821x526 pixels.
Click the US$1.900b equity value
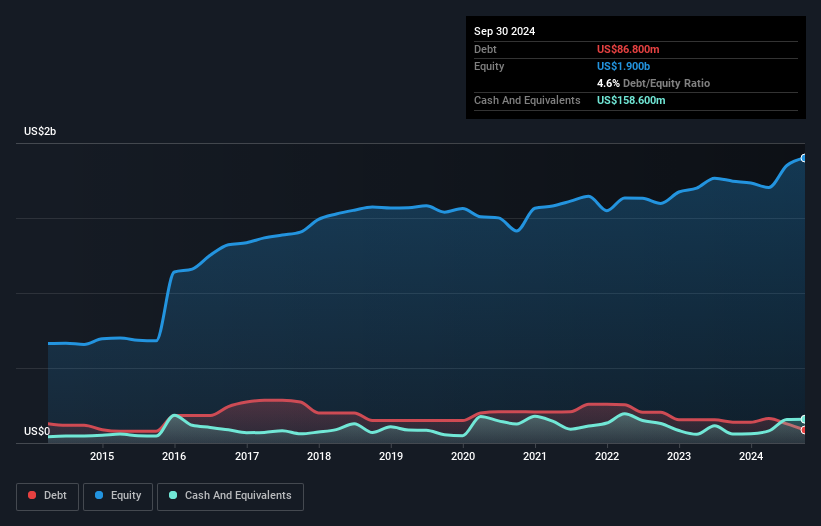pyautogui.click(x=624, y=66)
